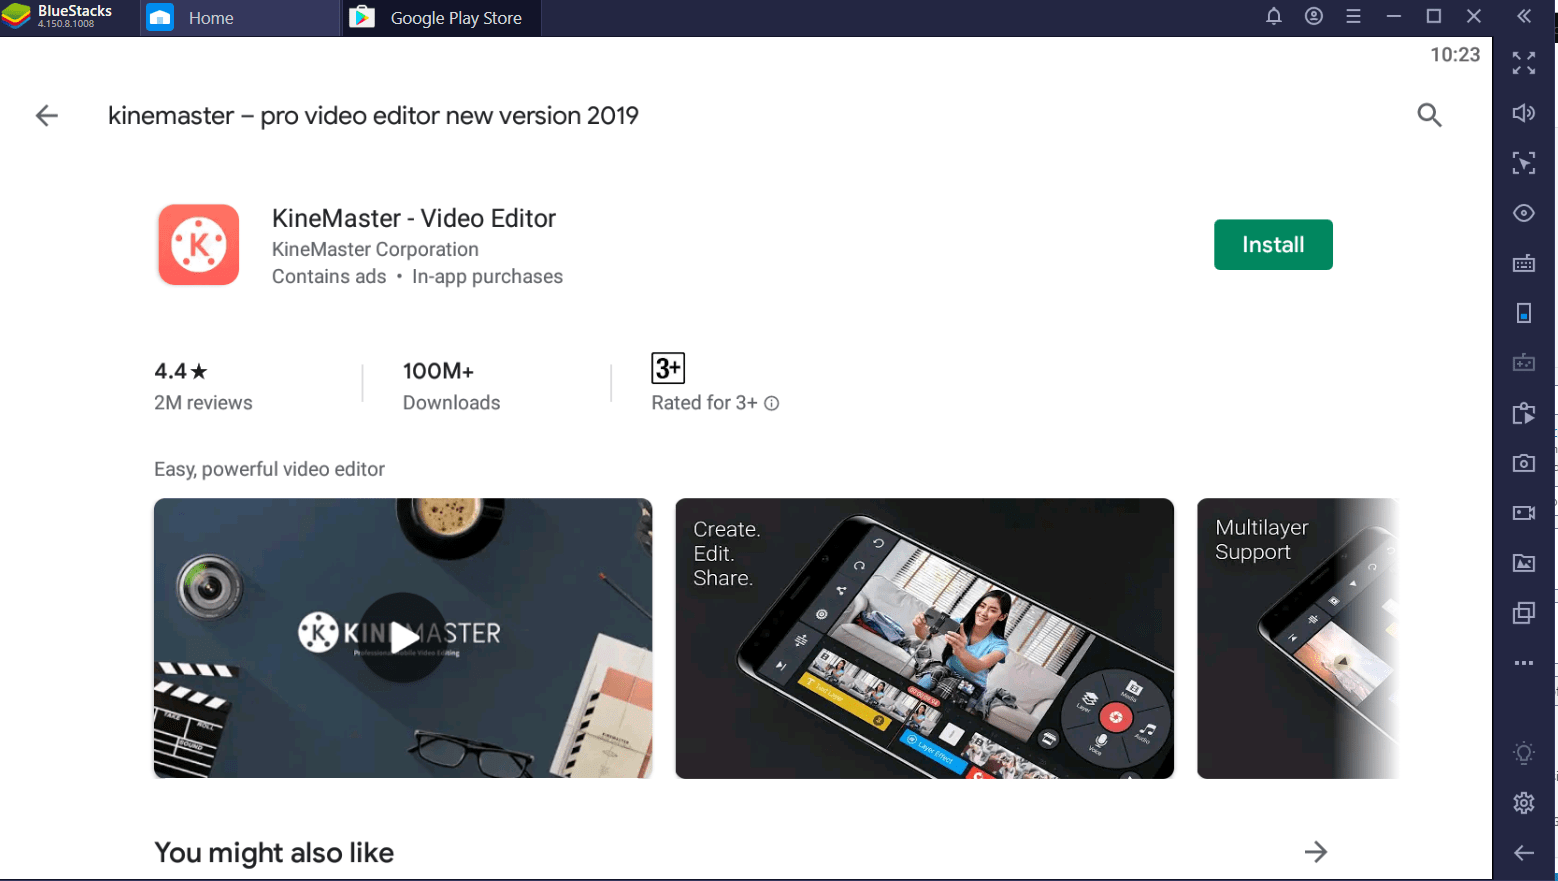Screen dimensions: 1558x881
Task: Click the '2M reviews' text
Action: [203, 403]
